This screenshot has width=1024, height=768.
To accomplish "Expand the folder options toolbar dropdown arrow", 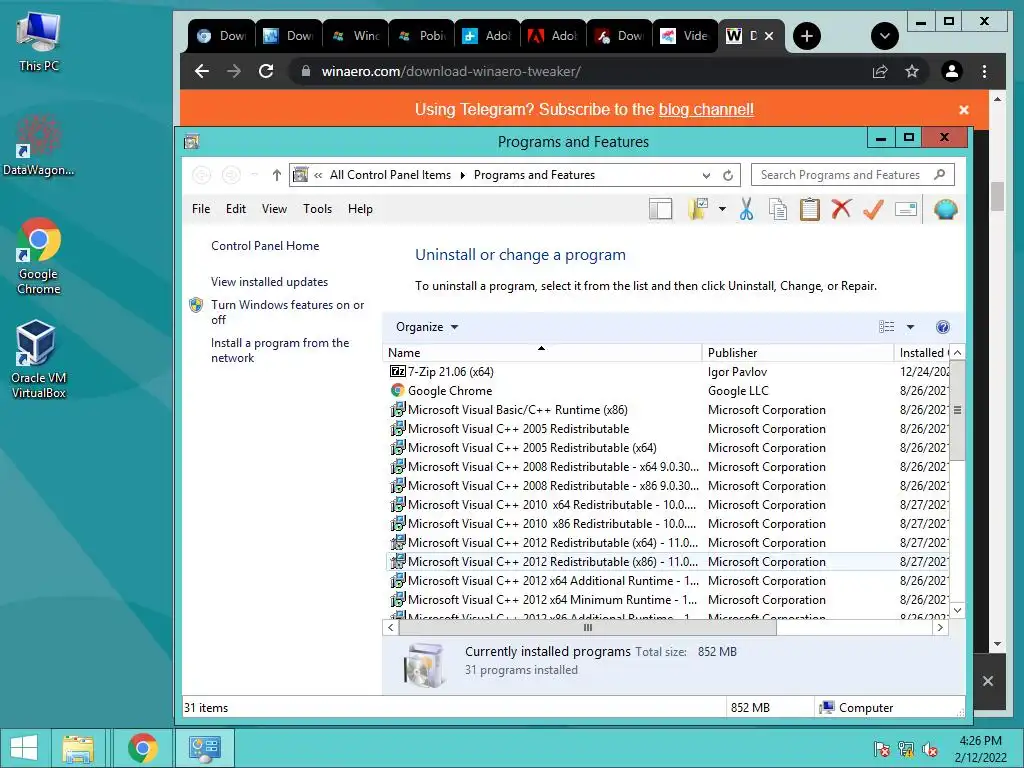I will pyautogui.click(x=722, y=209).
